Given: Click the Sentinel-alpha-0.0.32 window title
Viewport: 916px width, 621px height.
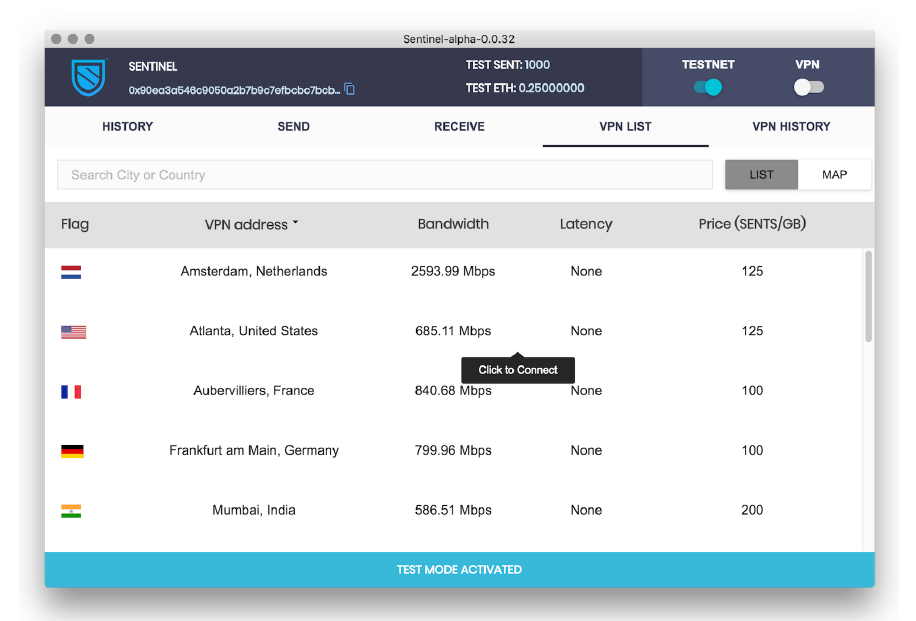Looking at the screenshot, I should pos(459,39).
